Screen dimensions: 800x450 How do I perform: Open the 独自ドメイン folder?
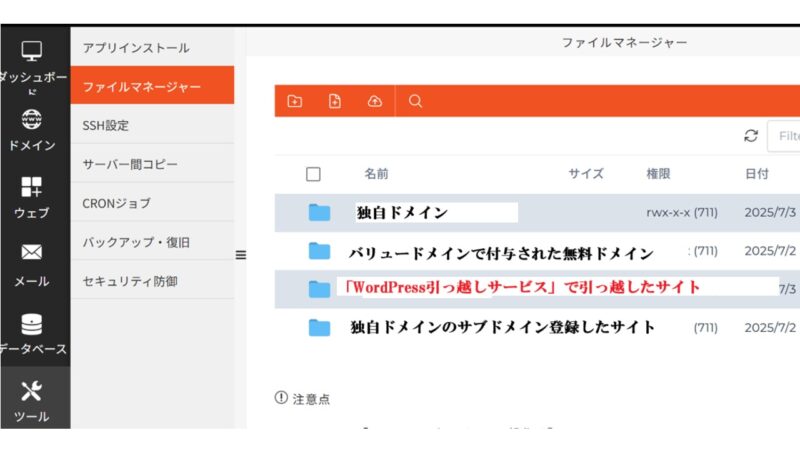coord(401,212)
